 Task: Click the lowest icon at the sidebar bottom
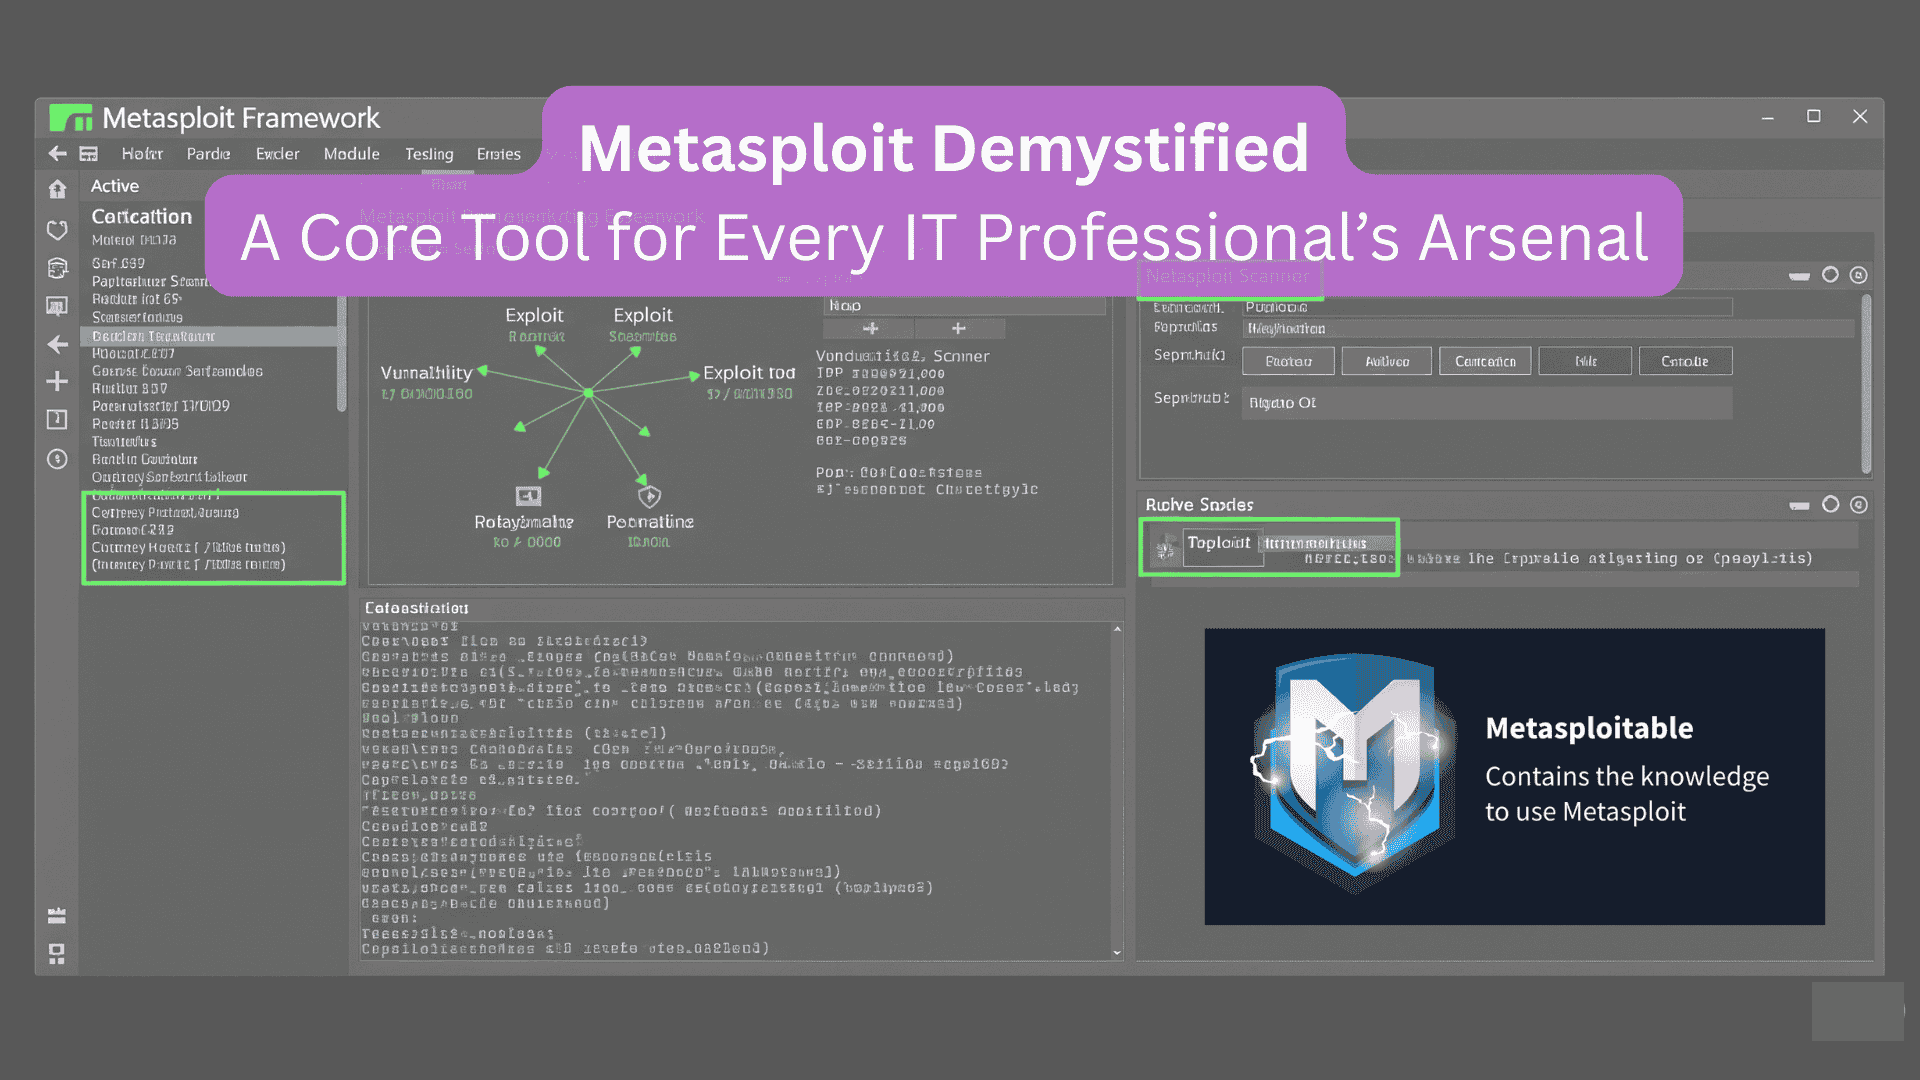pyautogui.click(x=57, y=954)
